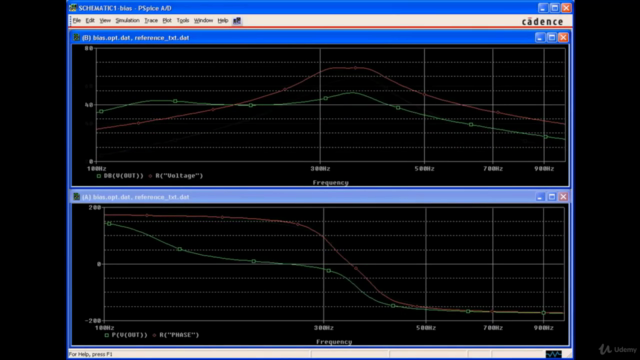Click the green square symbol beside P(V(OUT))
The image size is (640, 360).
(x=107, y=335)
